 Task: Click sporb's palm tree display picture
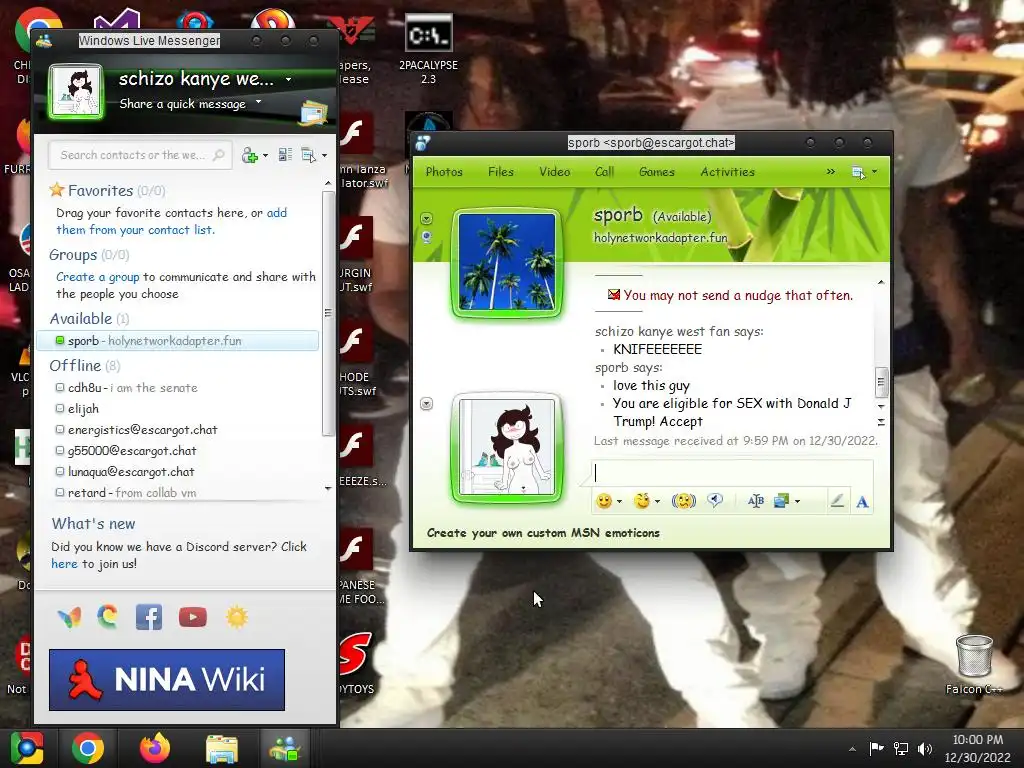click(x=507, y=262)
